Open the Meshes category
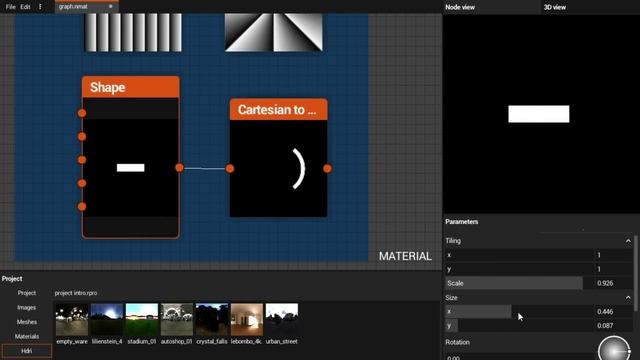Viewport: 640px width, 360px height. (27, 322)
